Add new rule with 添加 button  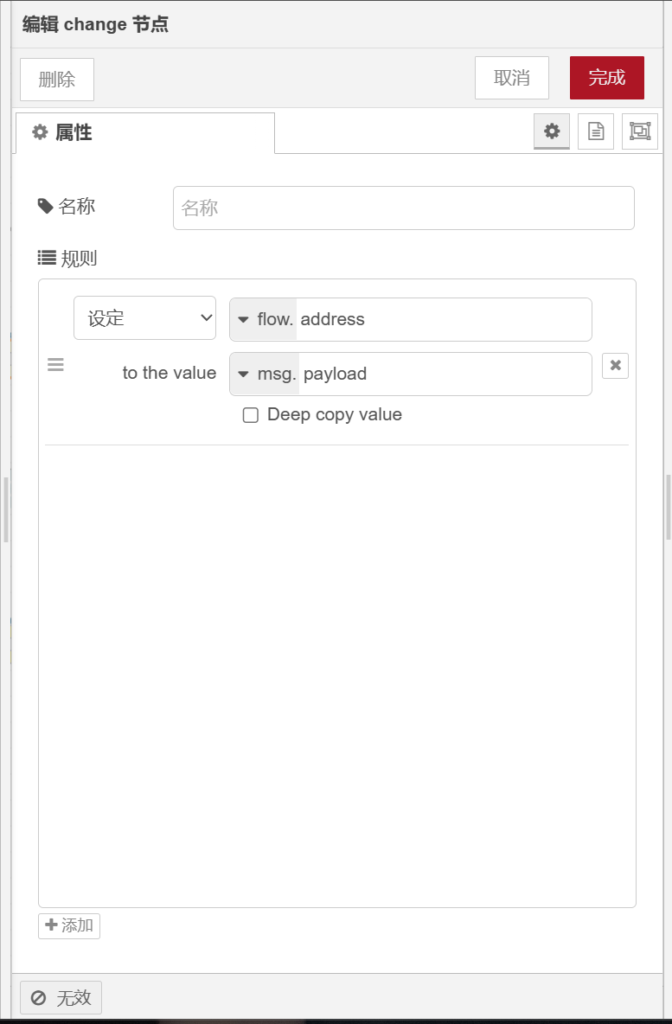click(69, 925)
